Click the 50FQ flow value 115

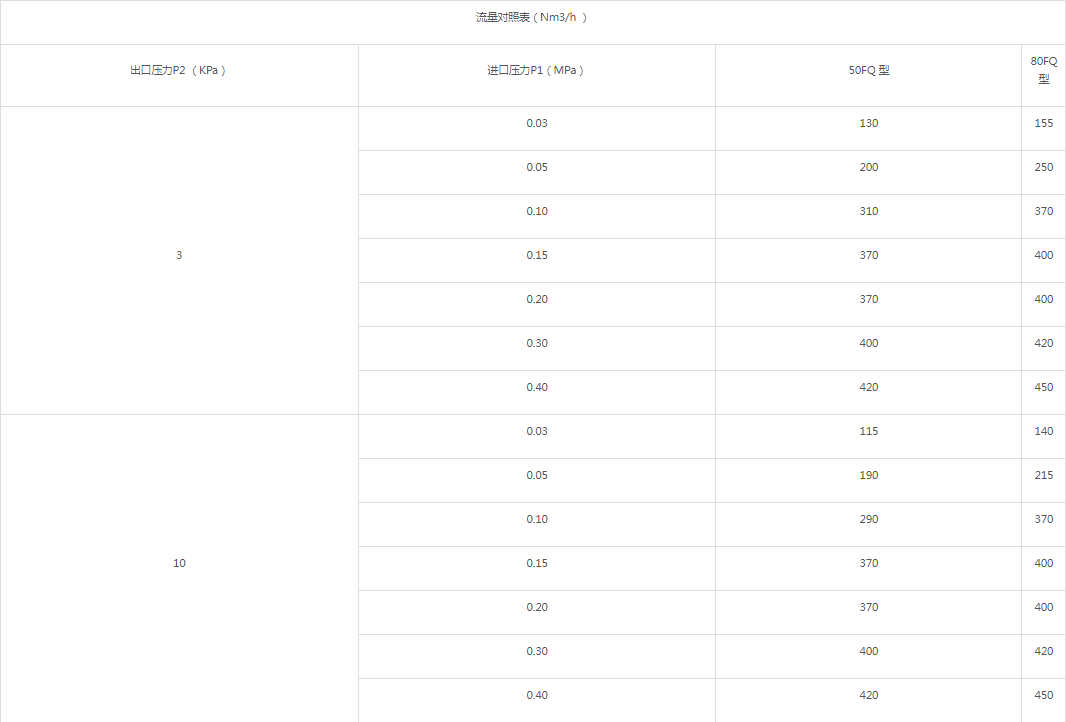(868, 431)
